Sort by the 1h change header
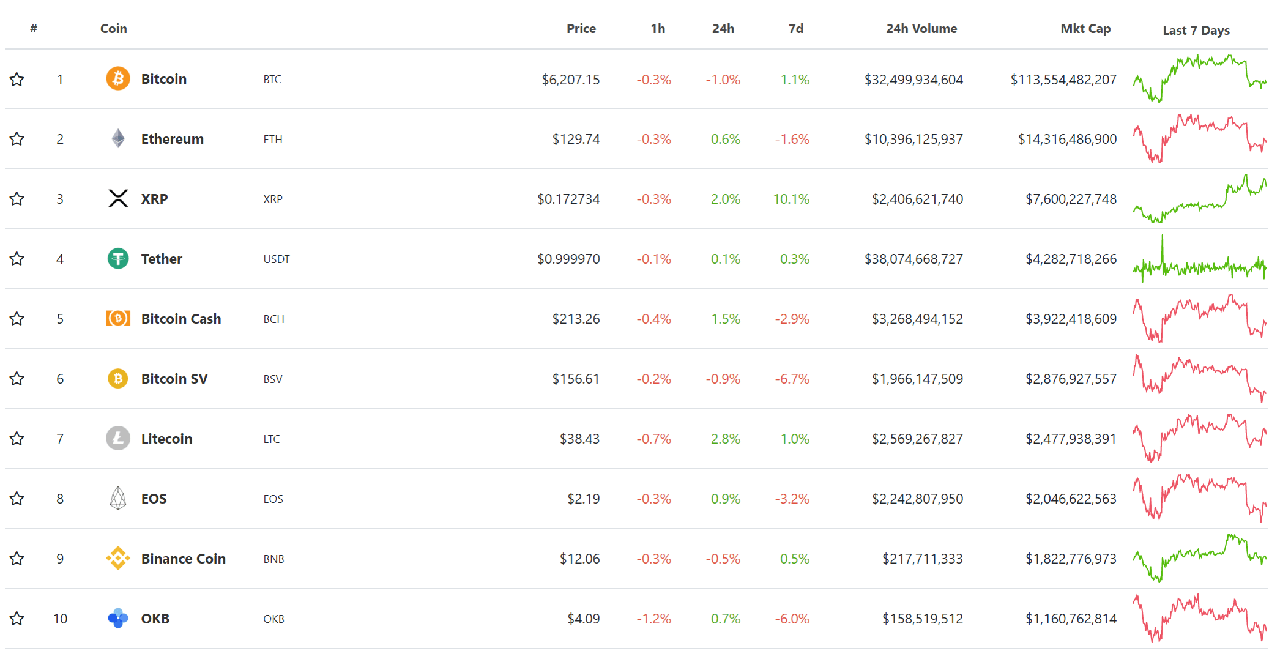1280x651 pixels. [658, 28]
